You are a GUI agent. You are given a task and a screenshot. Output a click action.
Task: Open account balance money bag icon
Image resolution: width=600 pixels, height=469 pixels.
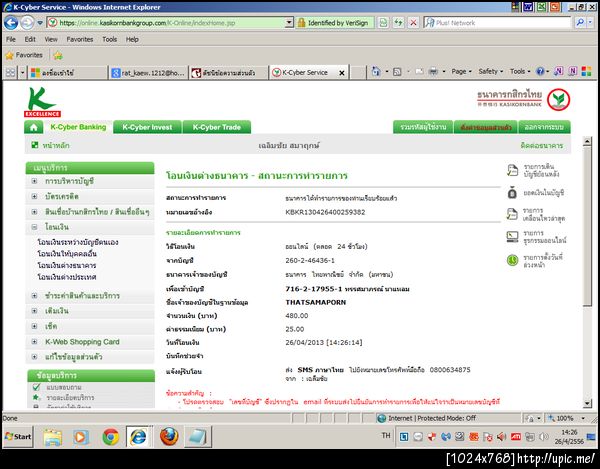512,193
